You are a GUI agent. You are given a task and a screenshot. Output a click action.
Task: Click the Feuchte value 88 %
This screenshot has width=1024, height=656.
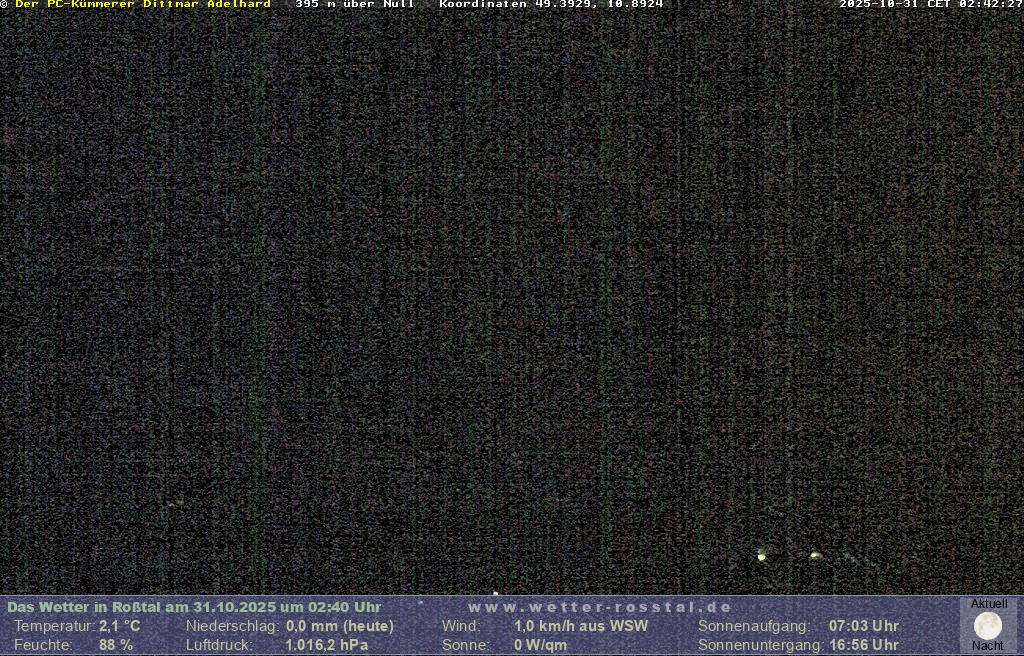coord(115,645)
